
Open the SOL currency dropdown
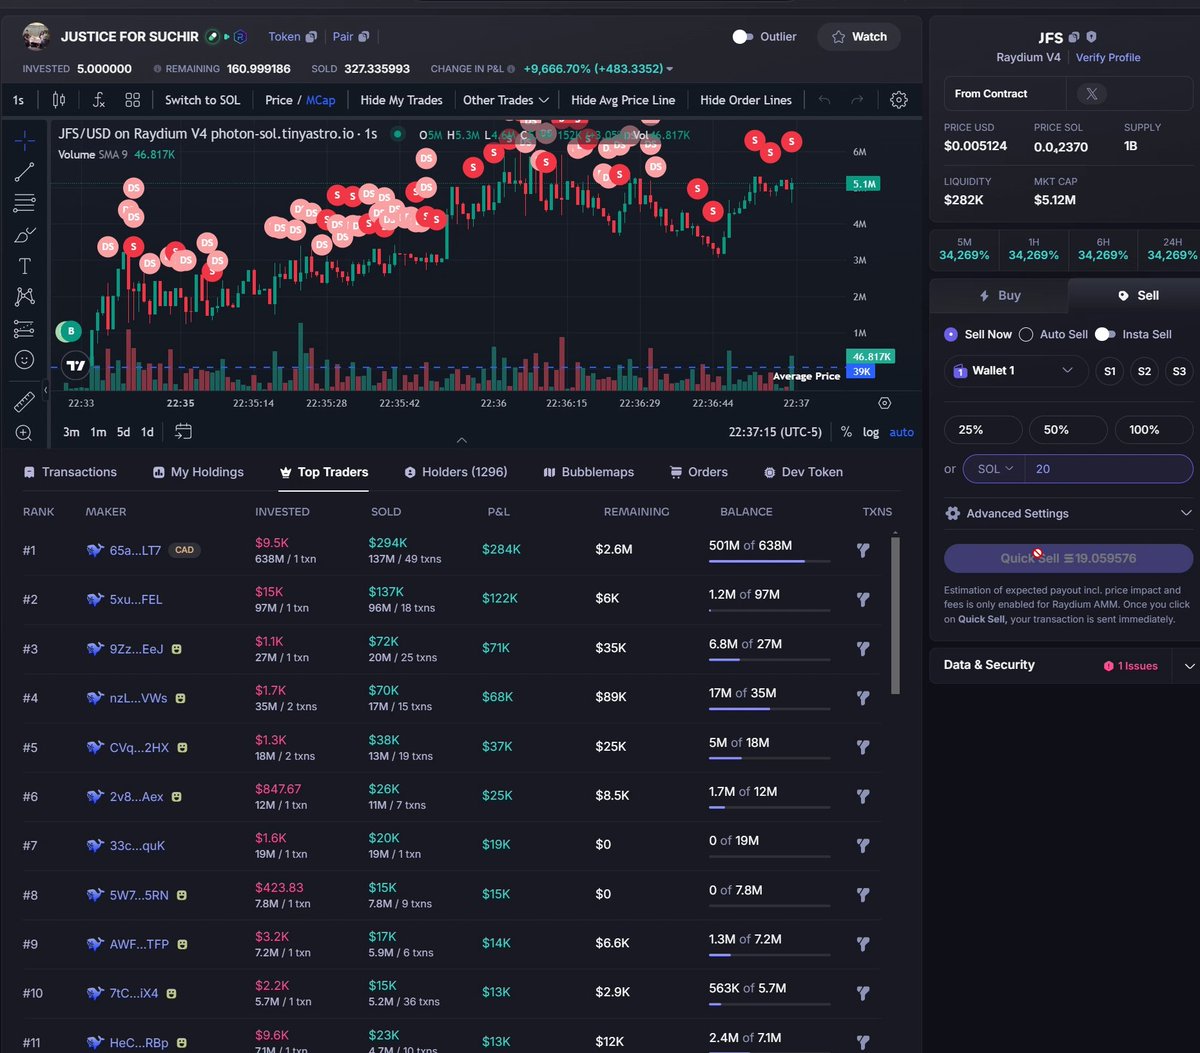pos(994,469)
